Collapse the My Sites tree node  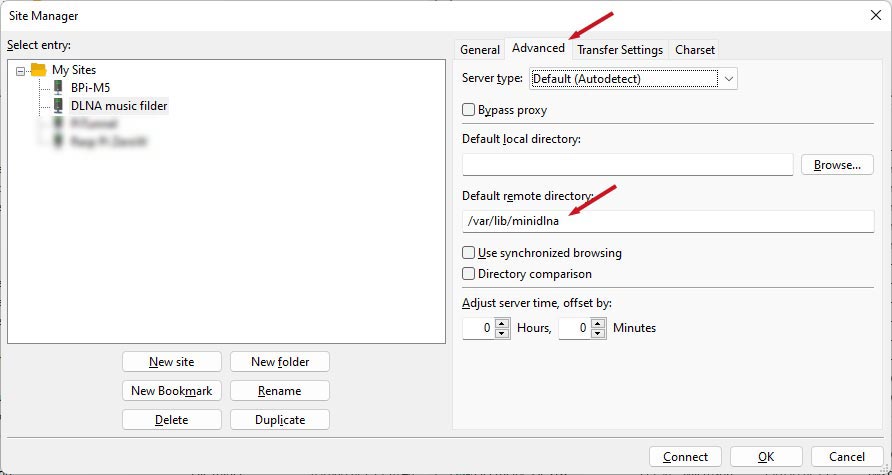point(21,70)
